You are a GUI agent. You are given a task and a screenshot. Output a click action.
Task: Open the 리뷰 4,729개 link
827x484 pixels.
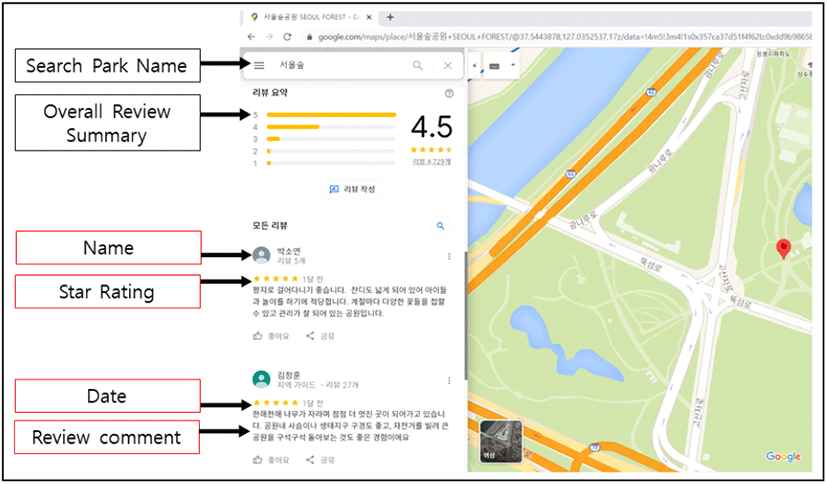pyautogui.click(x=431, y=162)
